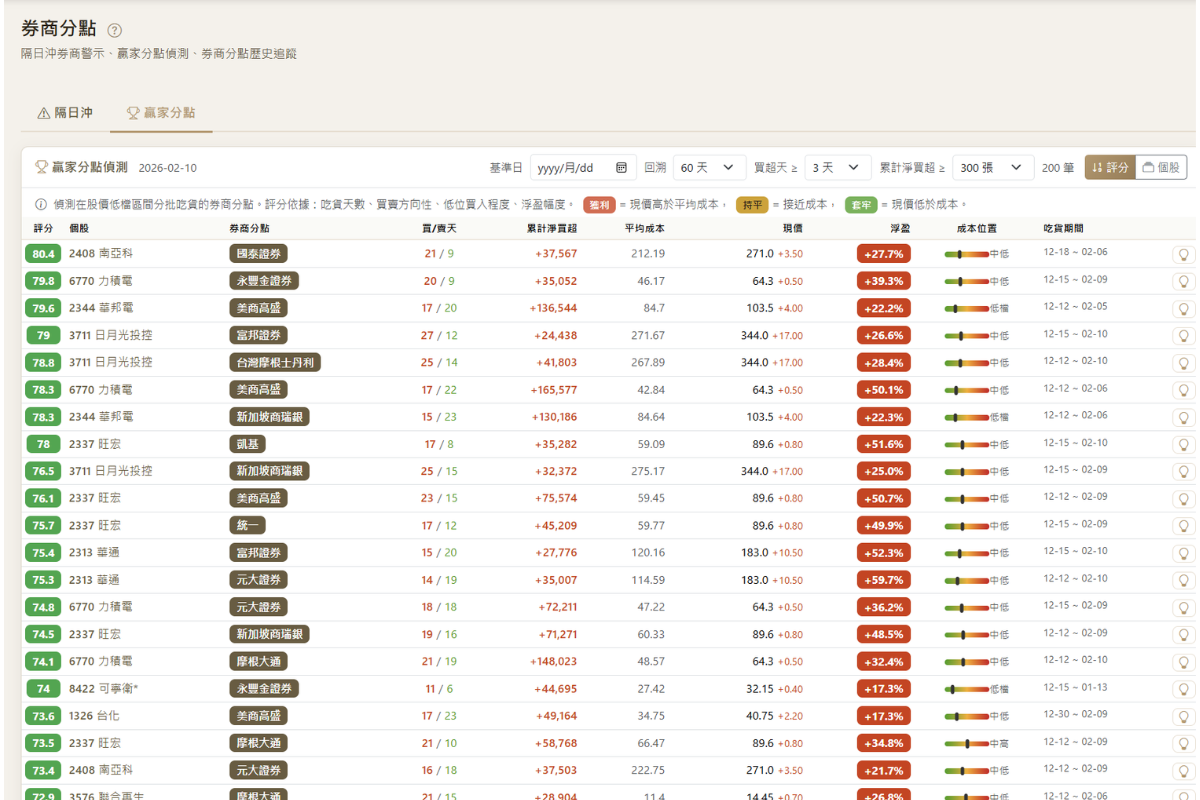Click the 國泰證券 broker tag

click(258, 254)
